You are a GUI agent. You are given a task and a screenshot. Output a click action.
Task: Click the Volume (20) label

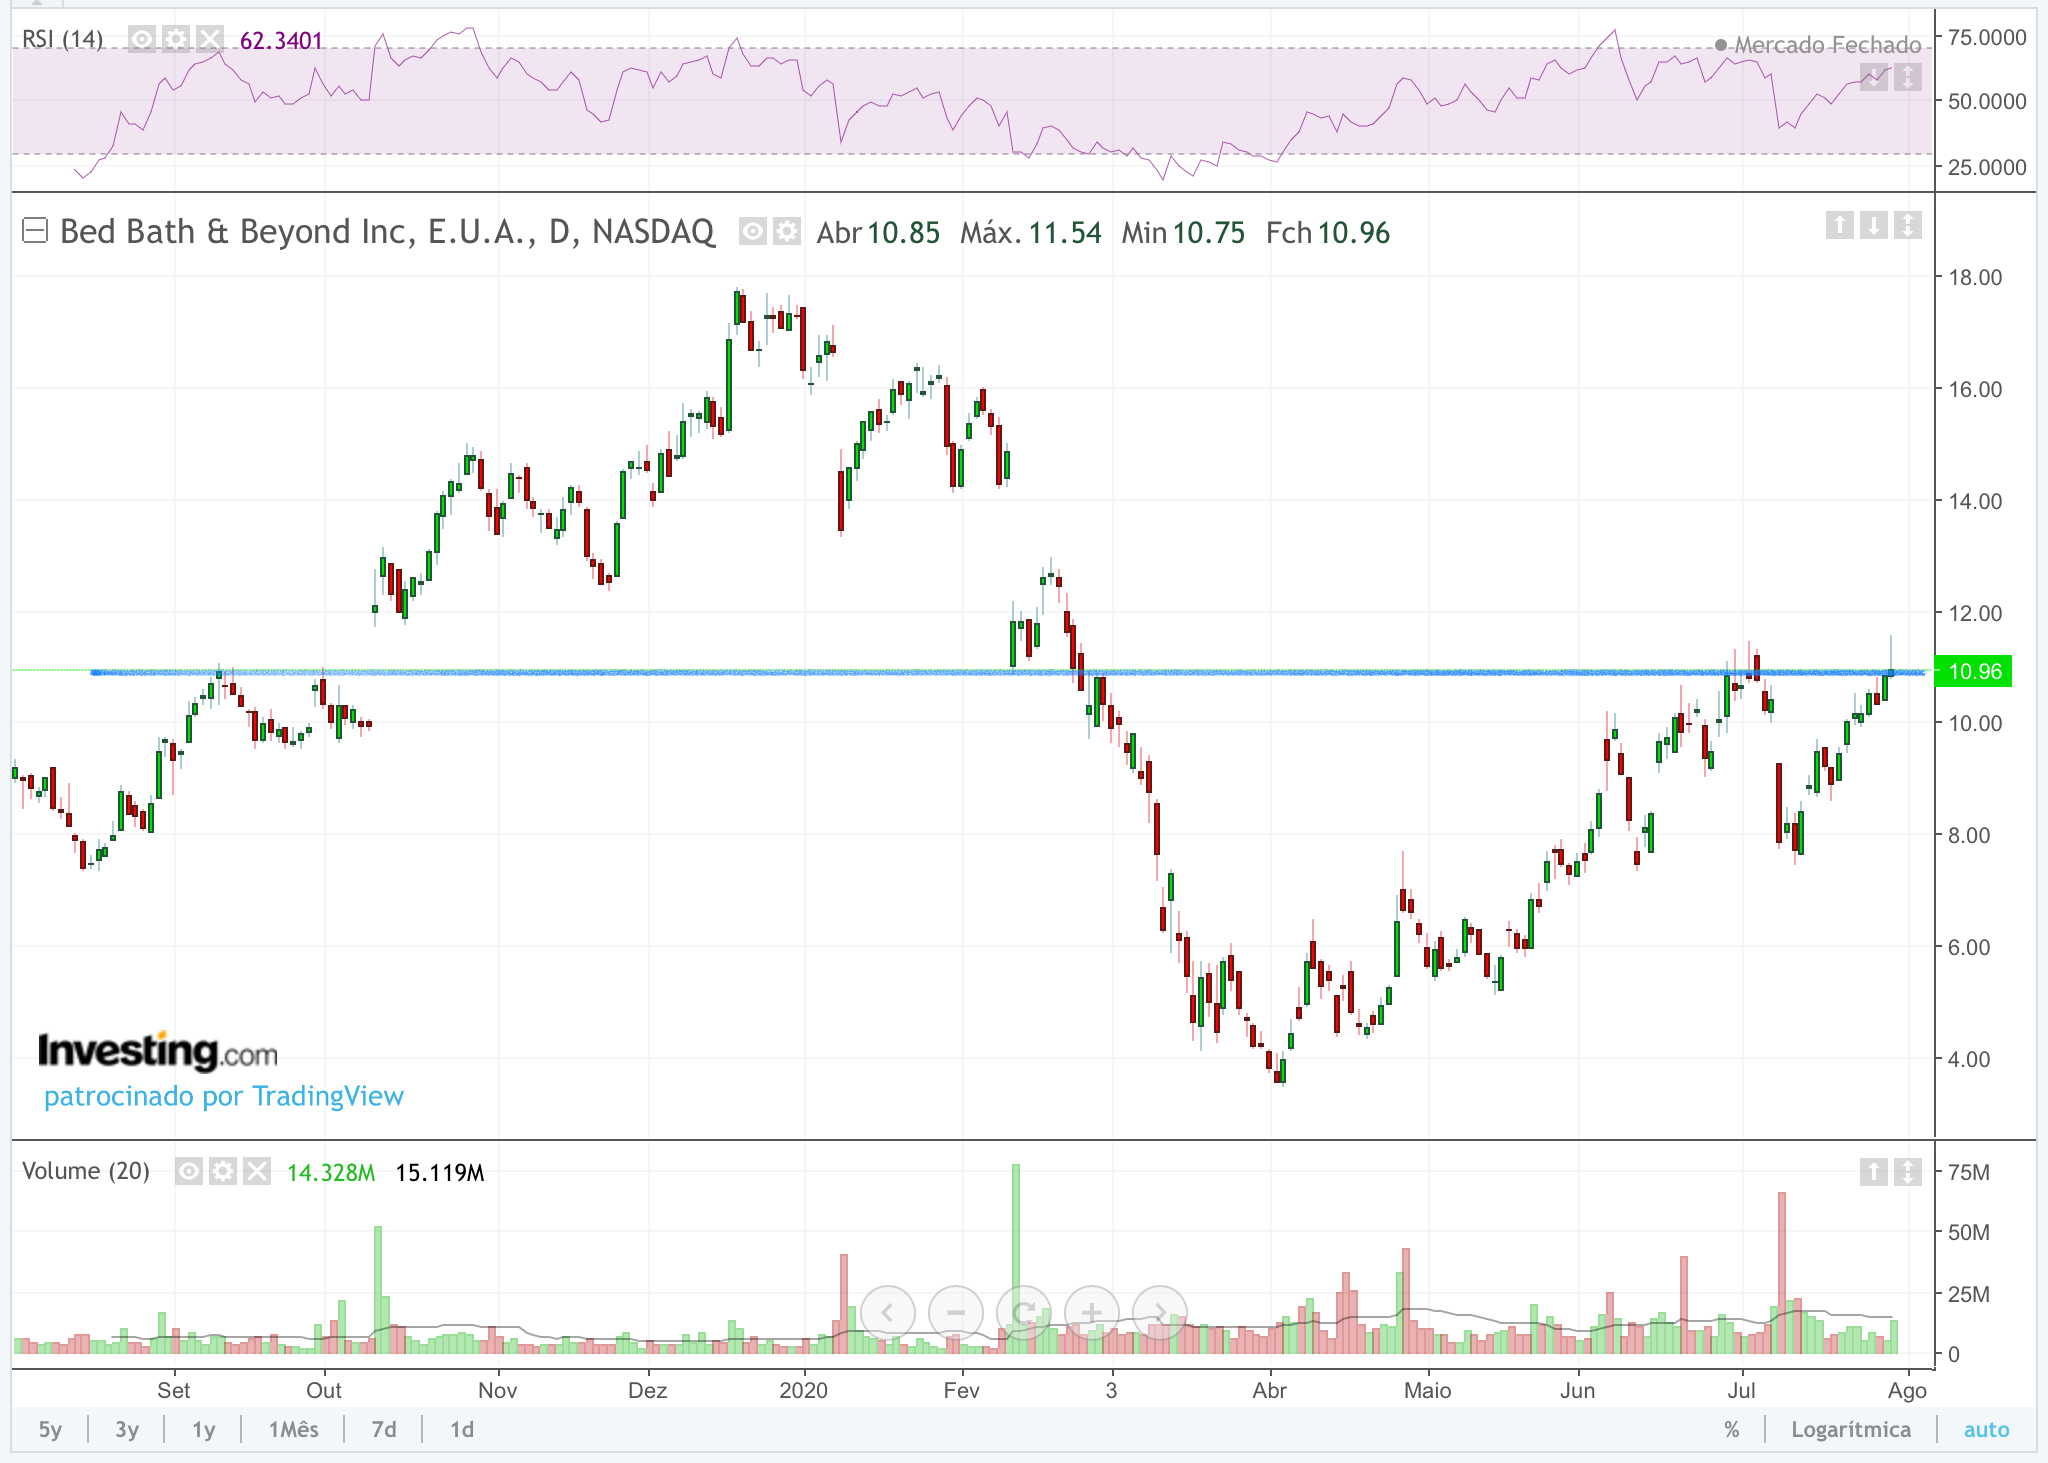[86, 1171]
